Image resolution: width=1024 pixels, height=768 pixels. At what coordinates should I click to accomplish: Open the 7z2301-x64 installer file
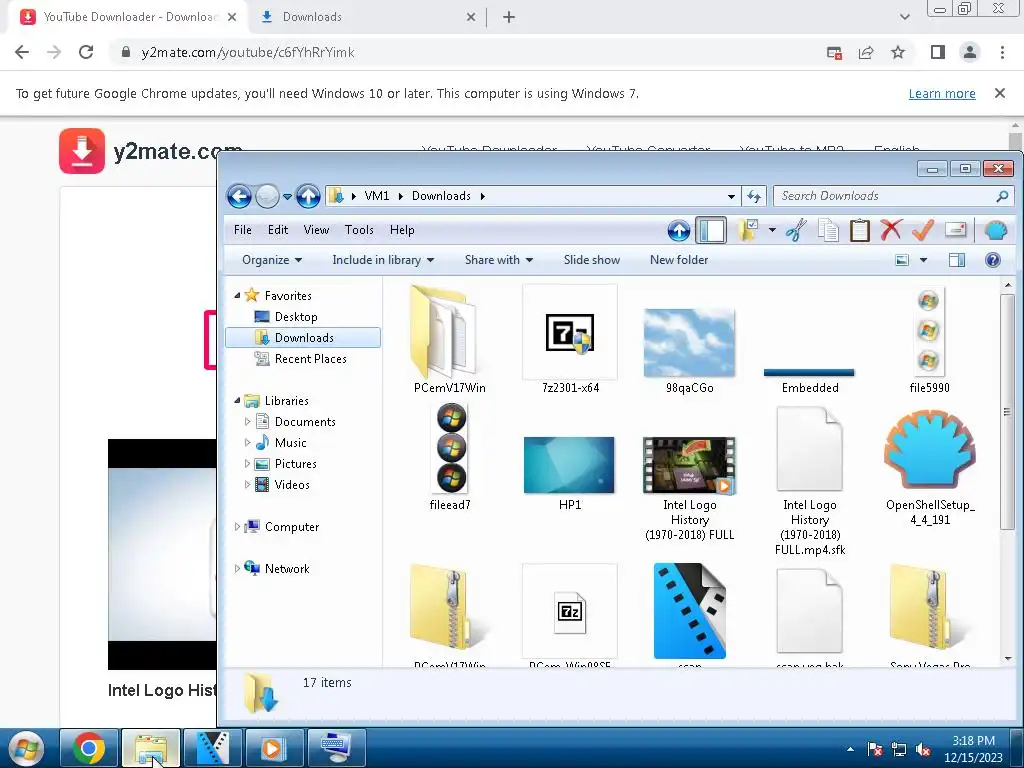pyautogui.click(x=570, y=340)
